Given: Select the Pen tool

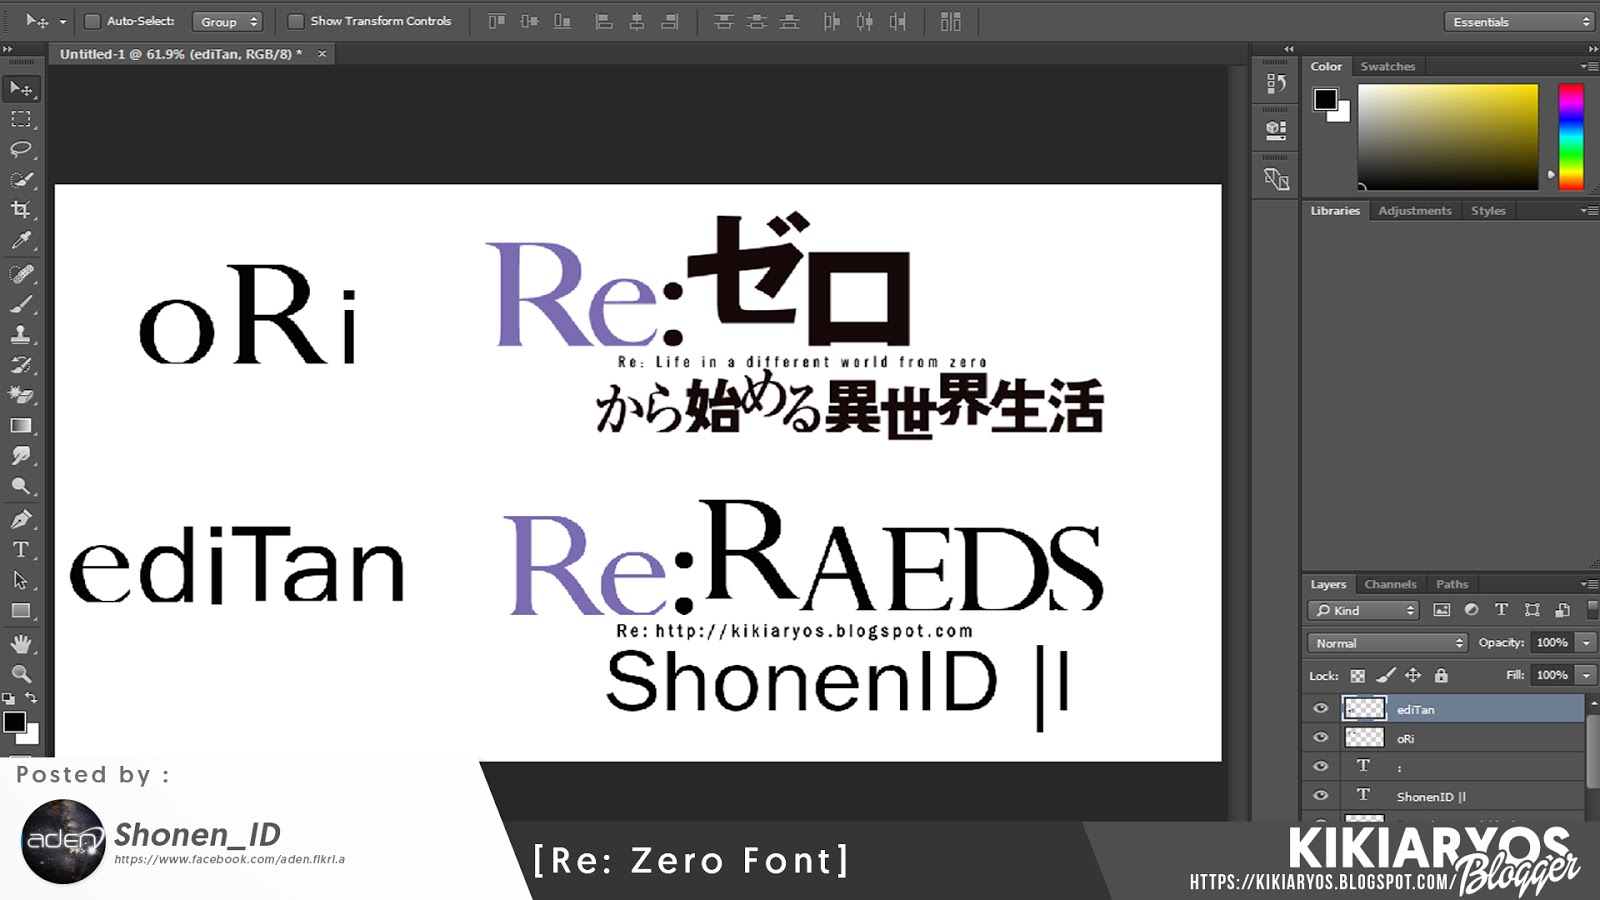Looking at the screenshot, I should [20, 518].
